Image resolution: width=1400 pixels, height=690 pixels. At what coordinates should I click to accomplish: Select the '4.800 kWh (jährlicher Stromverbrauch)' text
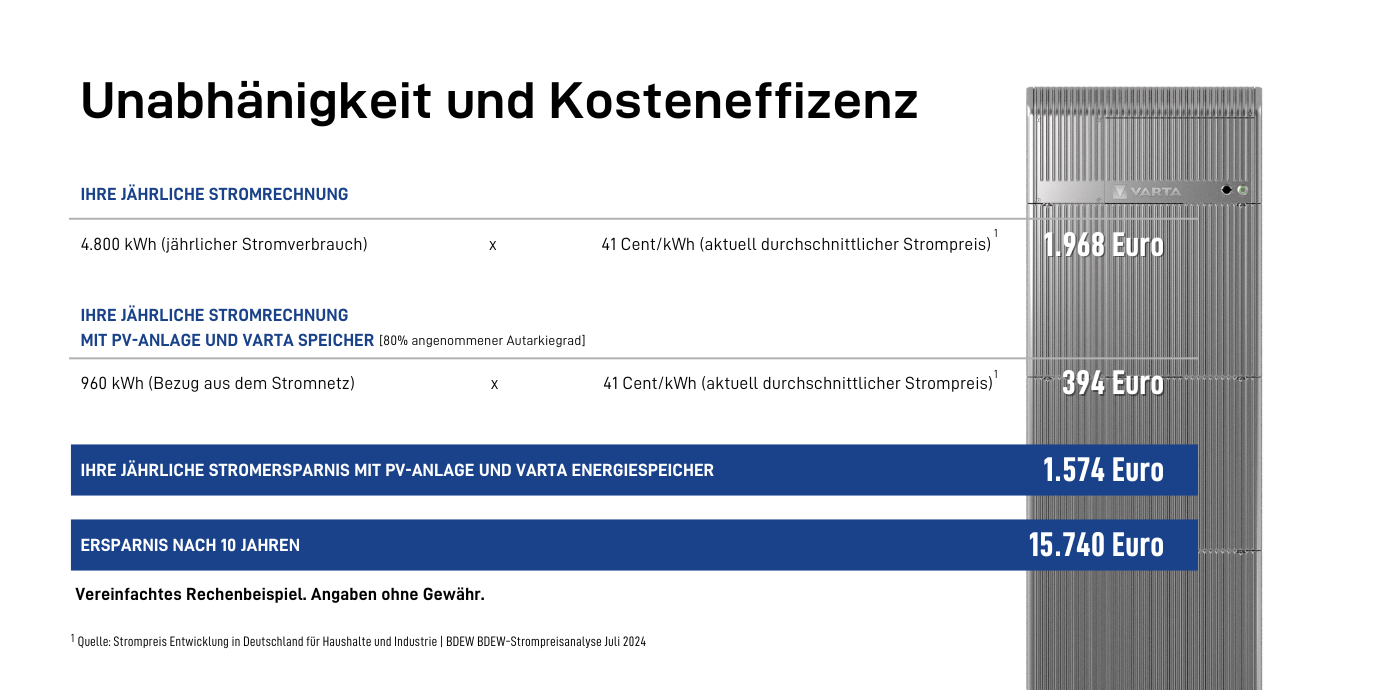224,244
